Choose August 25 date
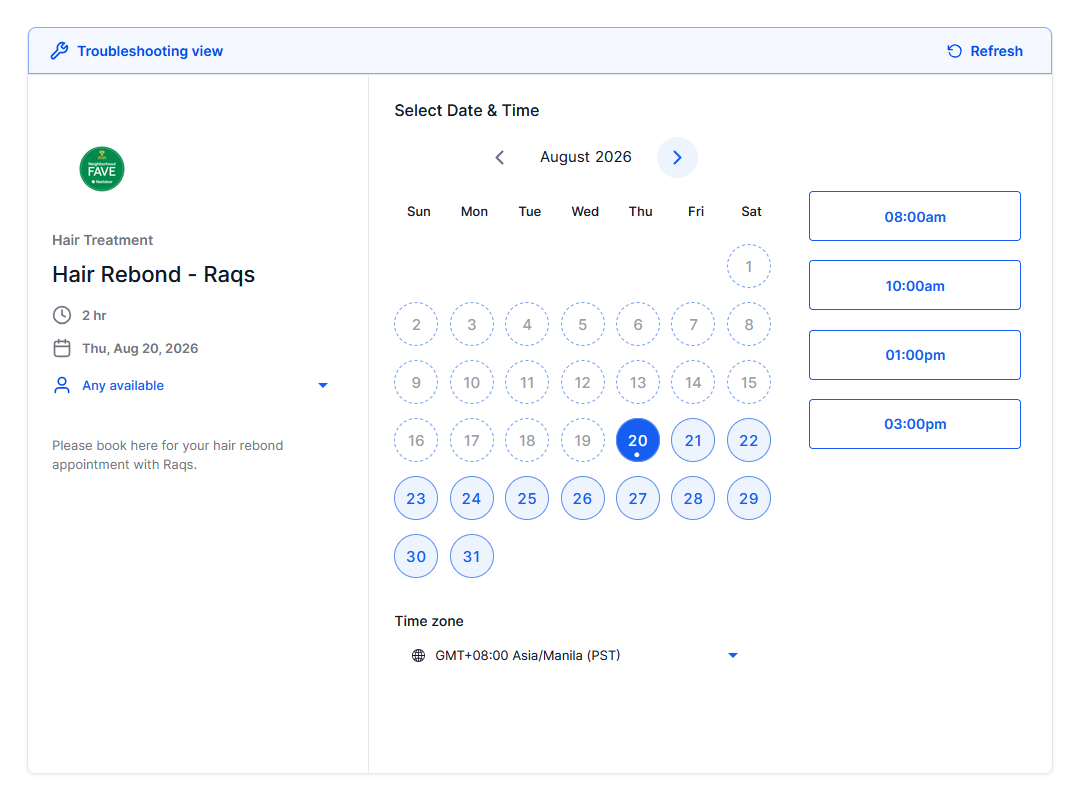Image resolution: width=1077 pixels, height=799 pixels. tap(527, 498)
